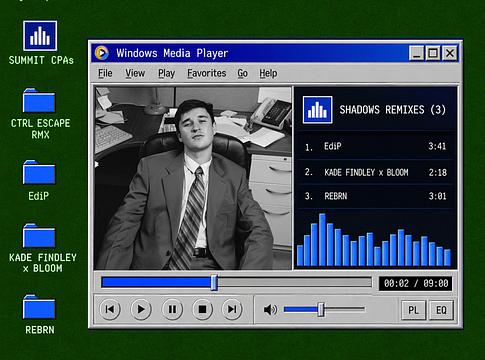Toggle the EQ equalizer button
Screen dimensions: 485x360
(x=441, y=310)
